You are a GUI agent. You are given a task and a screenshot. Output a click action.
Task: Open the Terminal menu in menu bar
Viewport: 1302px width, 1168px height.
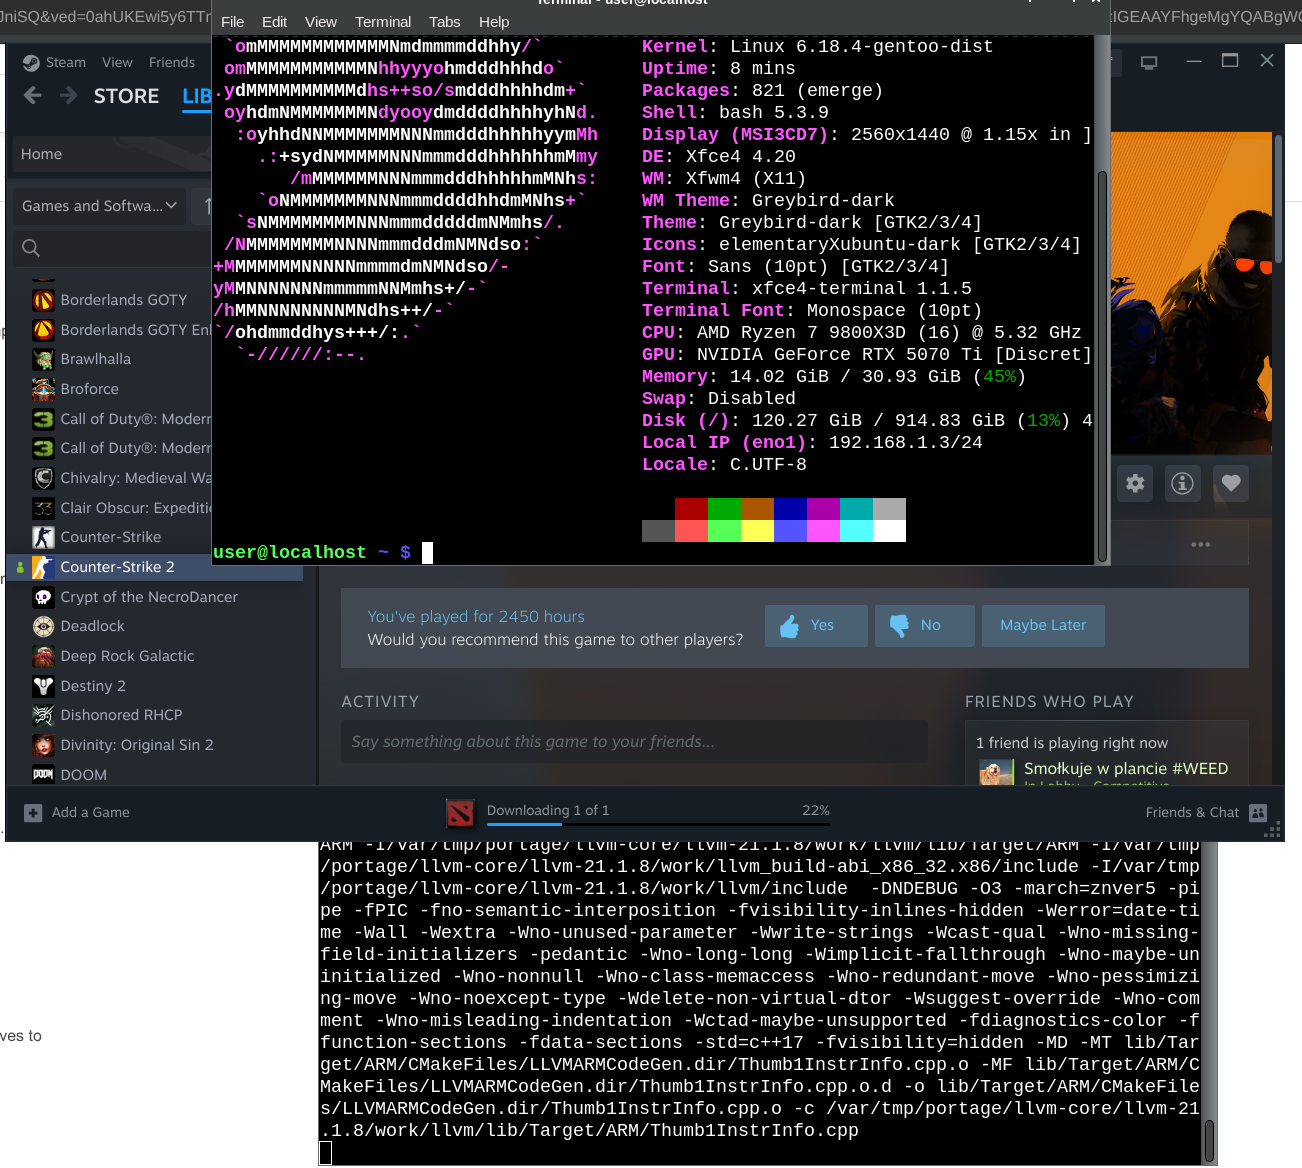tap(383, 22)
